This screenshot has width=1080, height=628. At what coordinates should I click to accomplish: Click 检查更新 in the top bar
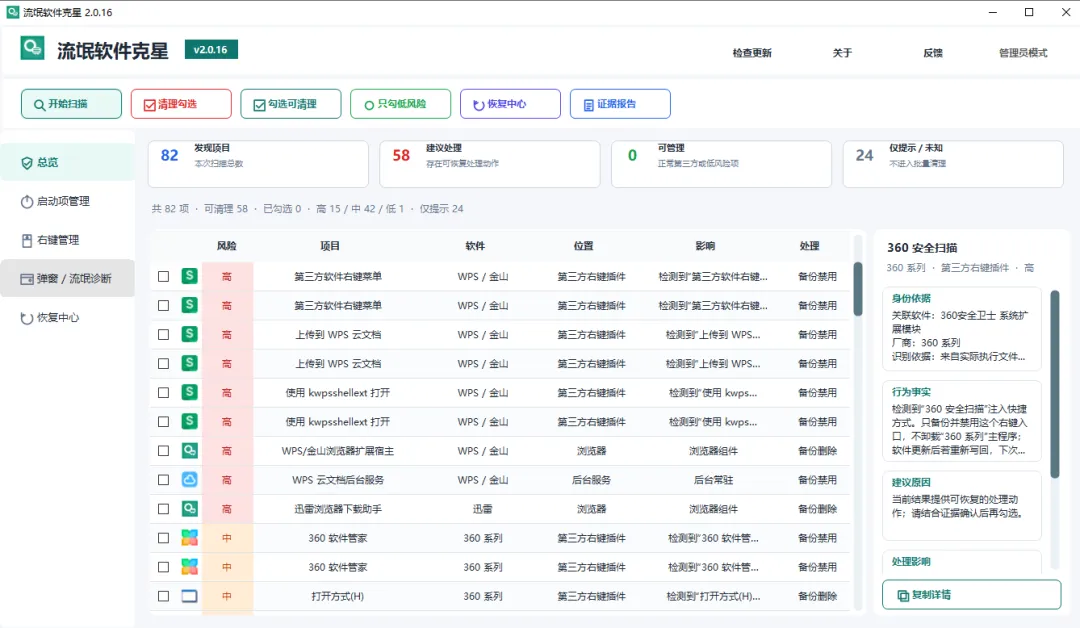[752, 53]
